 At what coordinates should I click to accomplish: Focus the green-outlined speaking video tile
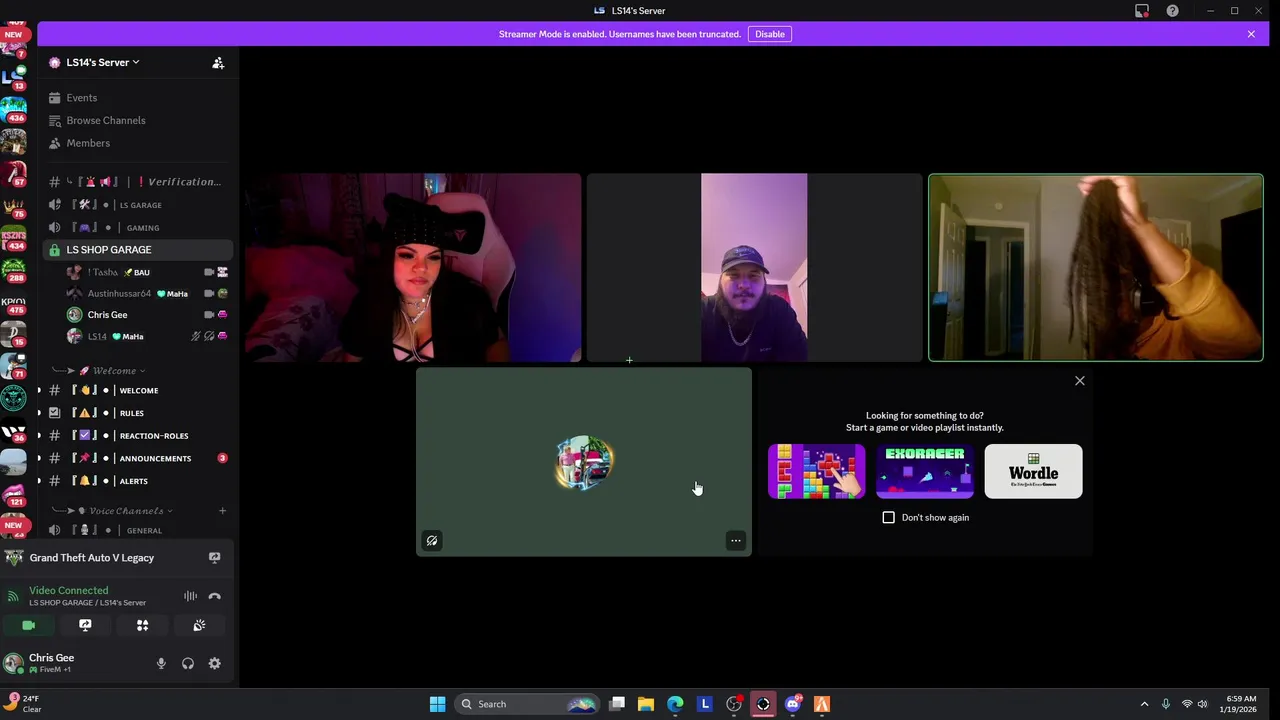click(1096, 267)
